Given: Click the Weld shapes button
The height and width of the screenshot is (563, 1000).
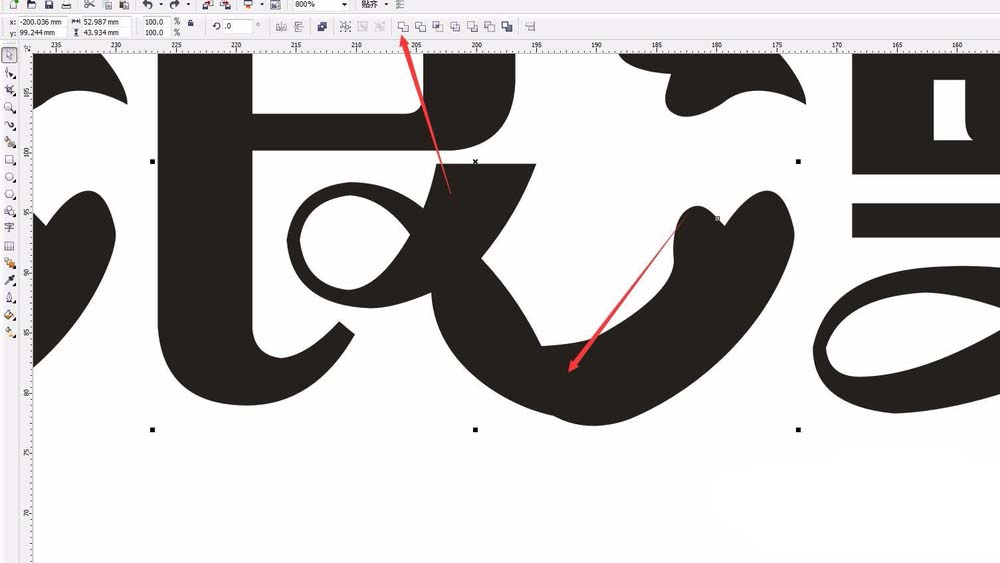Looking at the screenshot, I should (403, 26).
